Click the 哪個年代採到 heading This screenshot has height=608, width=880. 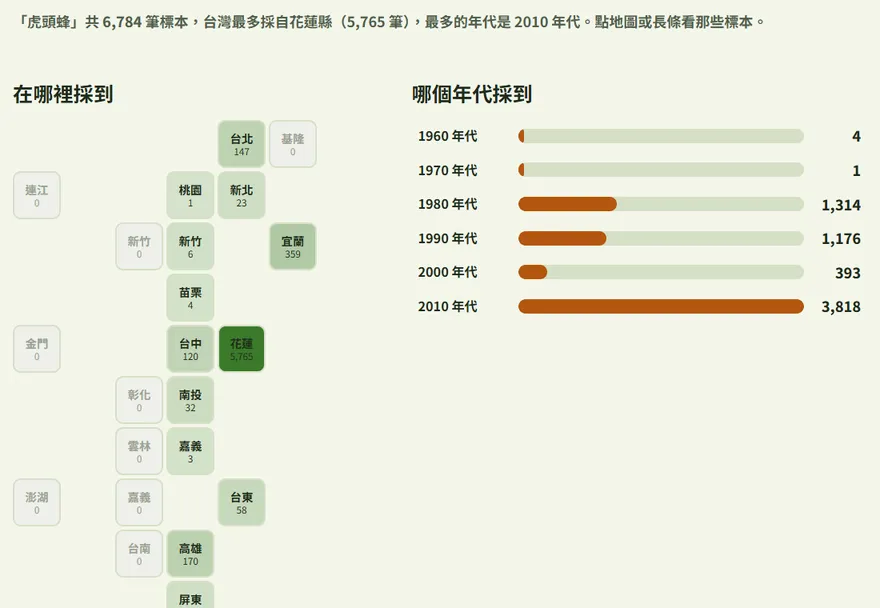(x=472, y=94)
